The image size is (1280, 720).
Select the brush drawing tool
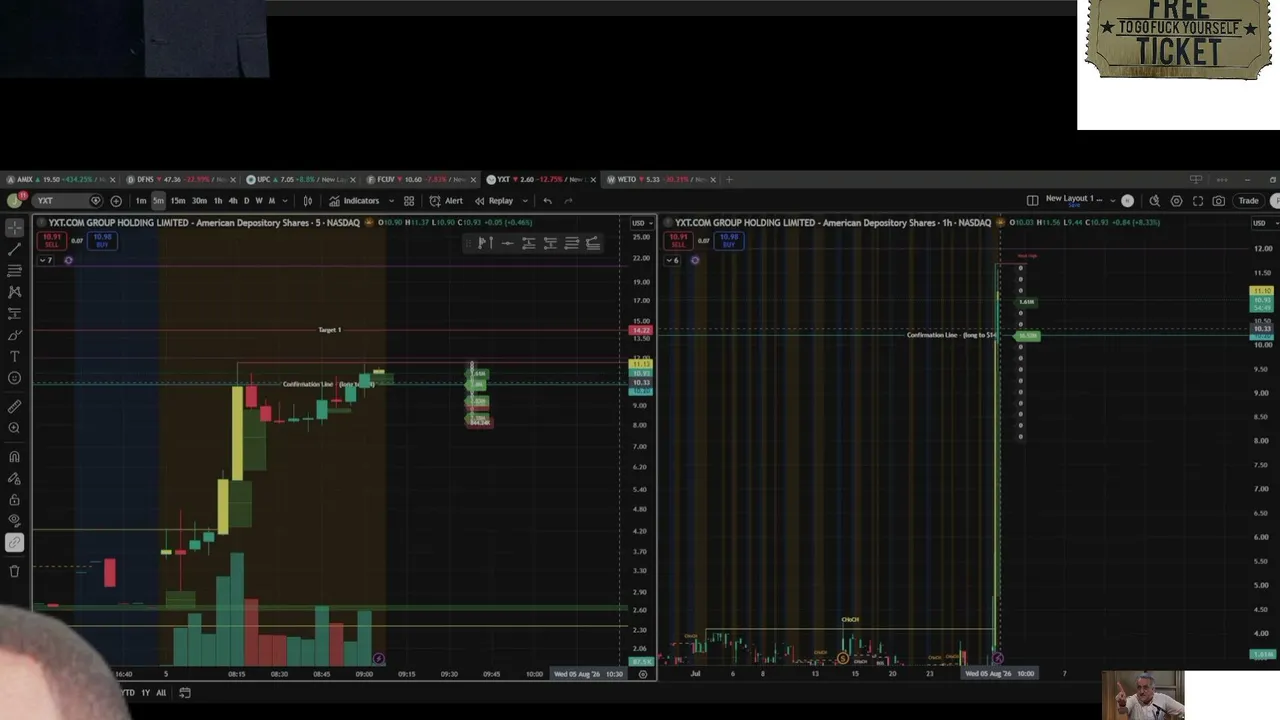(x=14, y=335)
